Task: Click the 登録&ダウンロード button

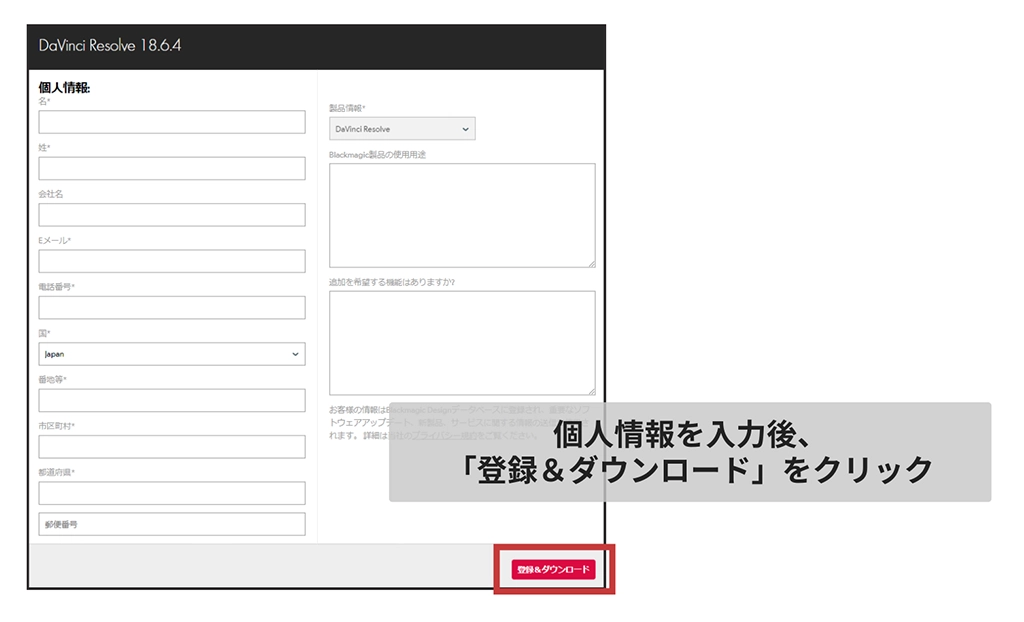Action: [x=553, y=569]
